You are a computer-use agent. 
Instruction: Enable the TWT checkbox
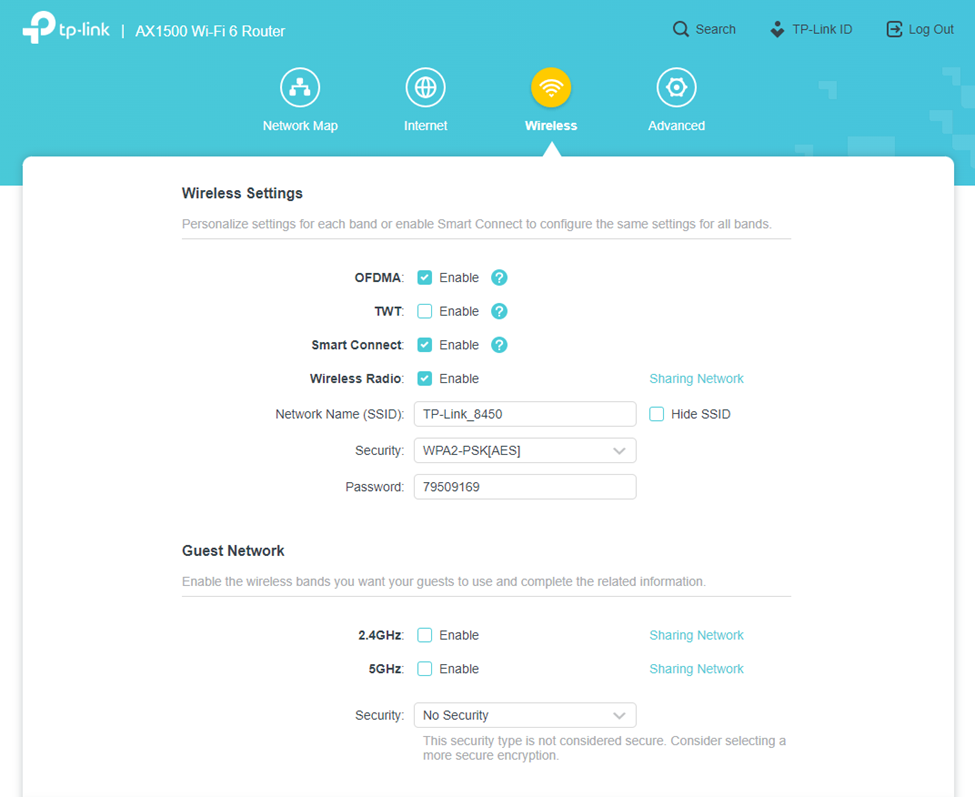(x=425, y=311)
